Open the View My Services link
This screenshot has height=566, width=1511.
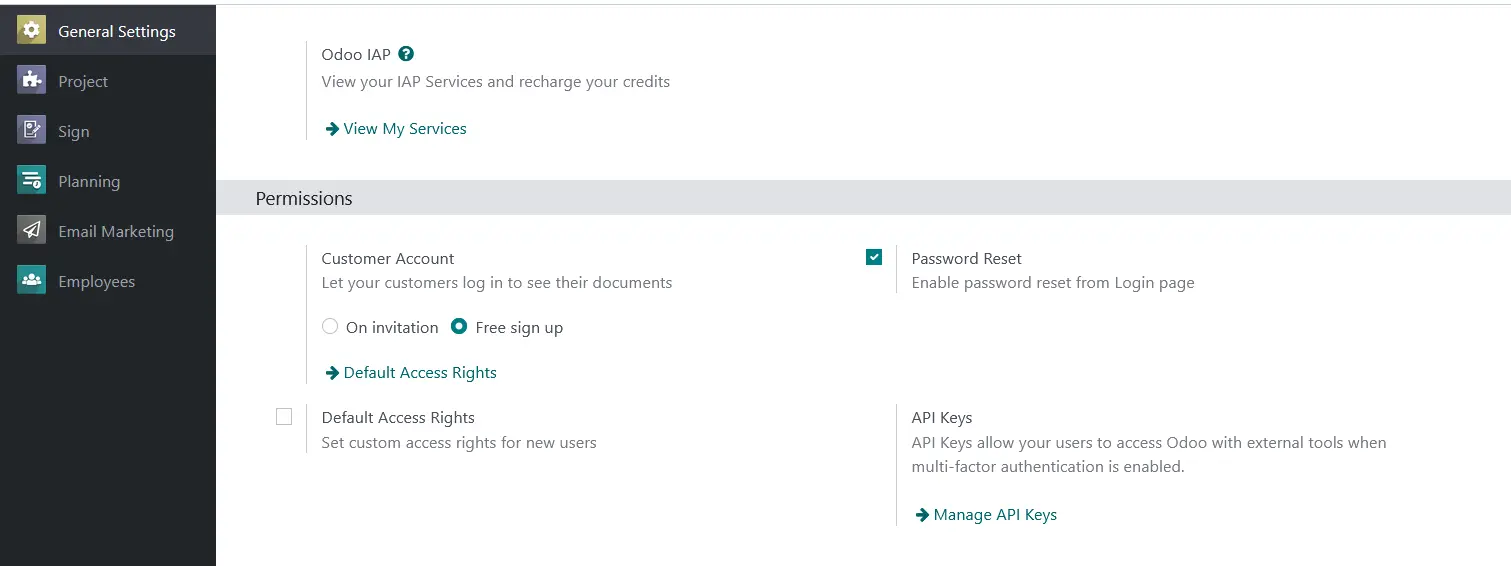(x=405, y=129)
